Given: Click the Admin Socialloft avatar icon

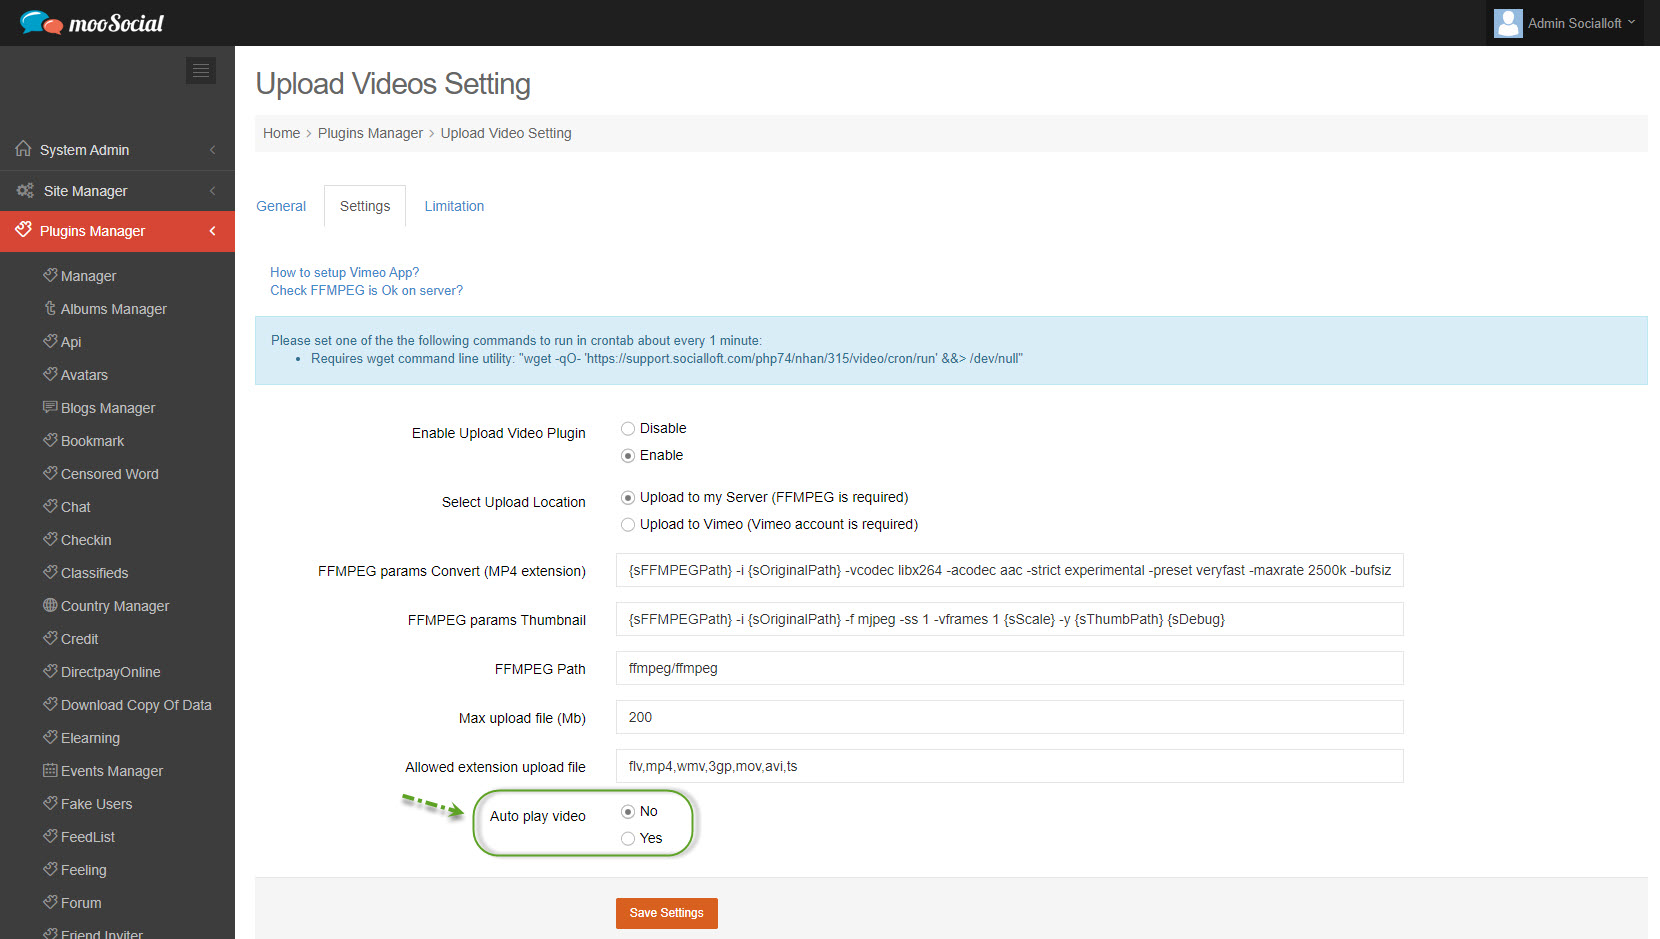Looking at the screenshot, I should [1508, 23].
